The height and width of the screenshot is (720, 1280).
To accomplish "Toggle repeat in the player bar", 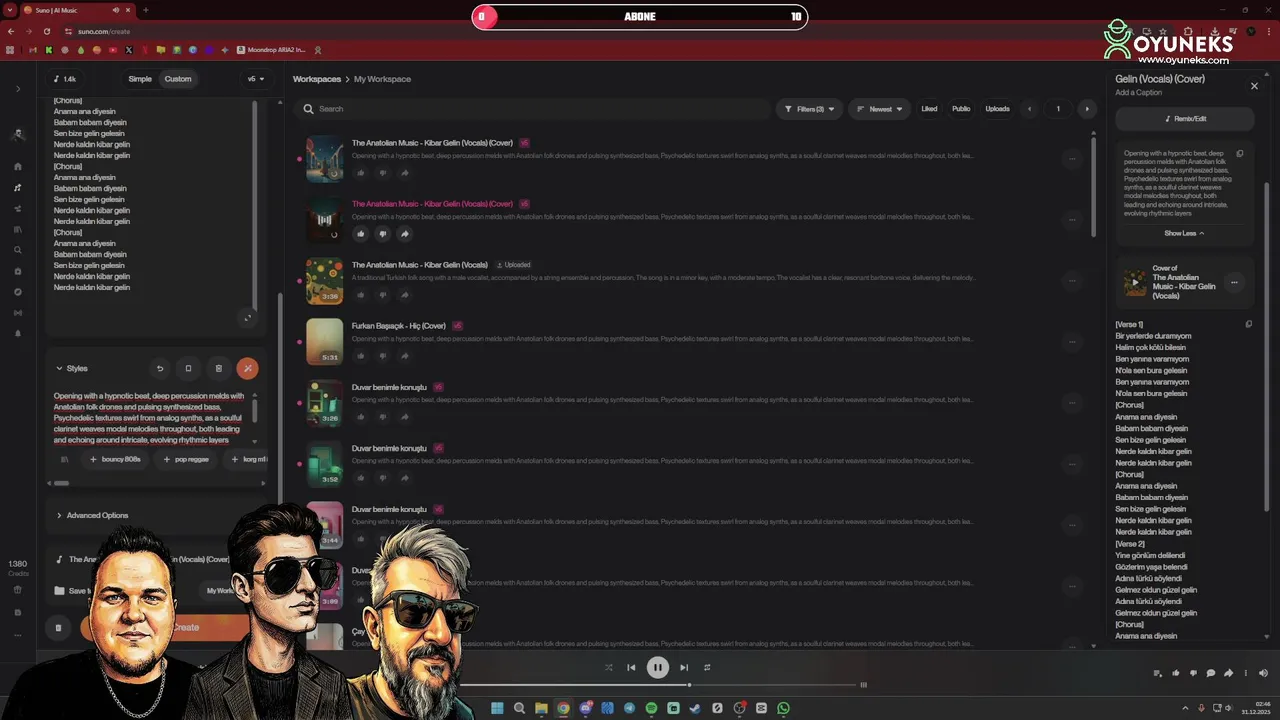I will [x=707, y=667].
